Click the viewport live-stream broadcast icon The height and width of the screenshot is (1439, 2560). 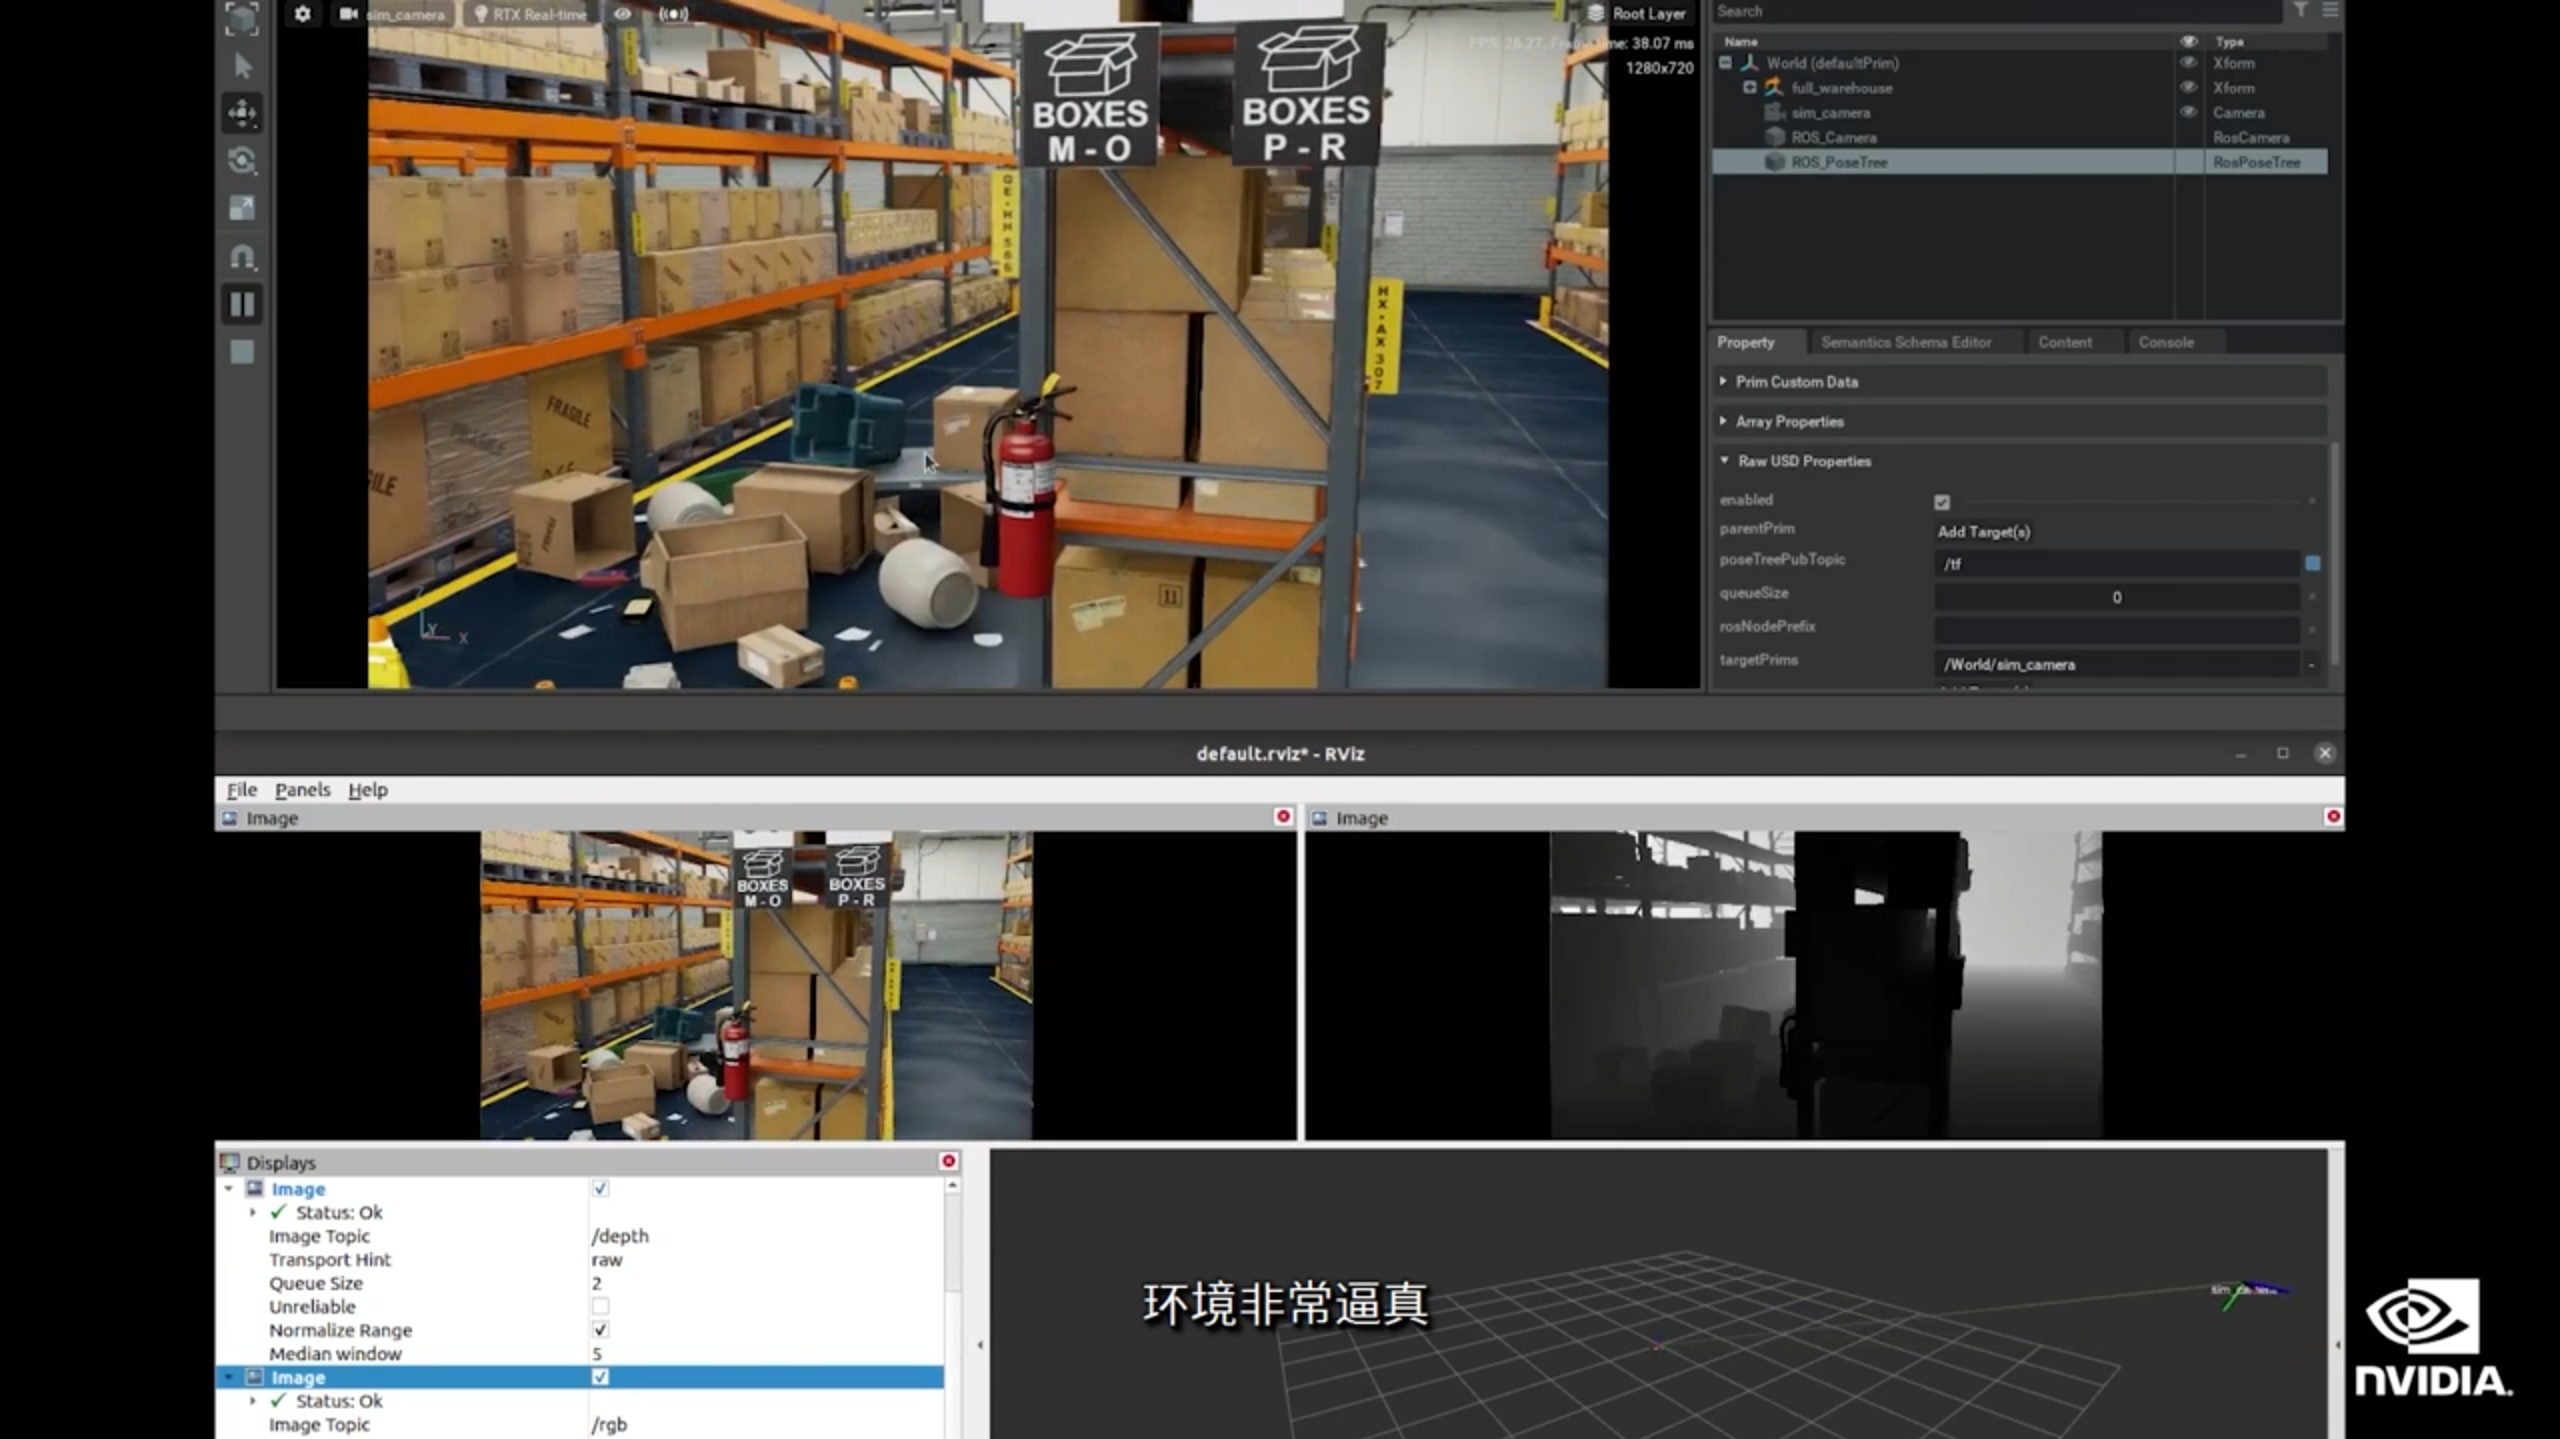tap(674, 14)
